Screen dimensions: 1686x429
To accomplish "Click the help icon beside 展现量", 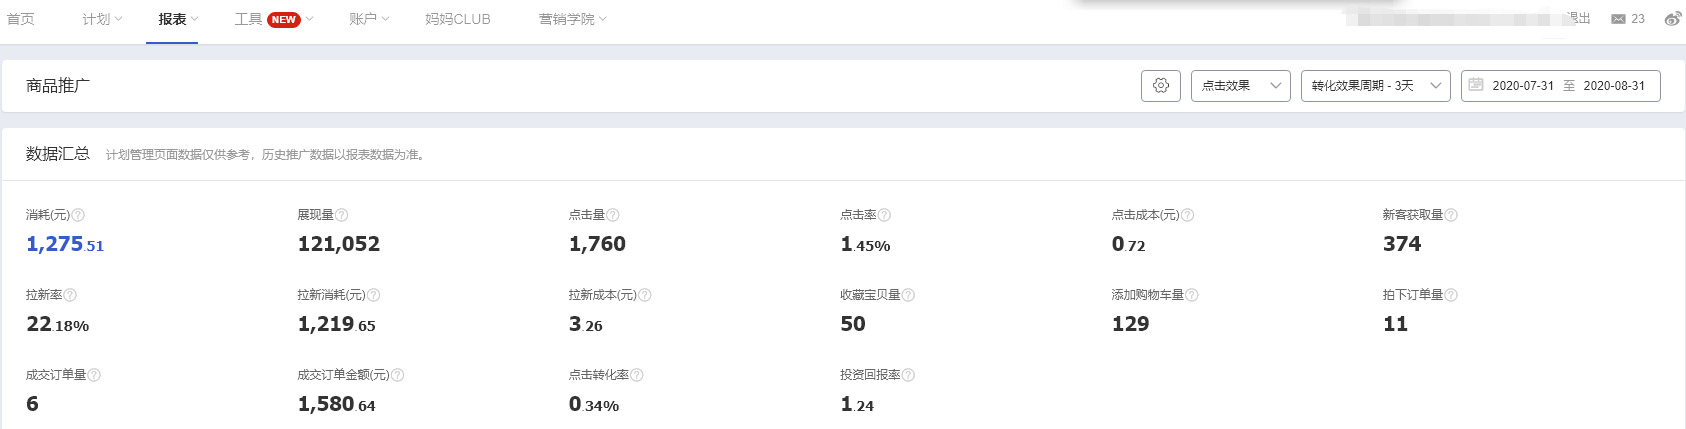I will pyautogui.click(x=342, y=215).
